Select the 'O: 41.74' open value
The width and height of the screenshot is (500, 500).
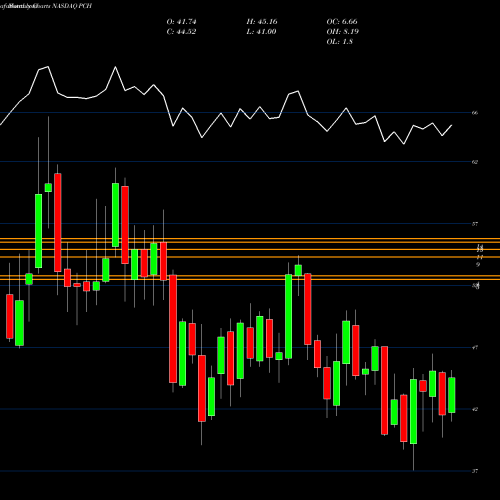tap(181, 22)
